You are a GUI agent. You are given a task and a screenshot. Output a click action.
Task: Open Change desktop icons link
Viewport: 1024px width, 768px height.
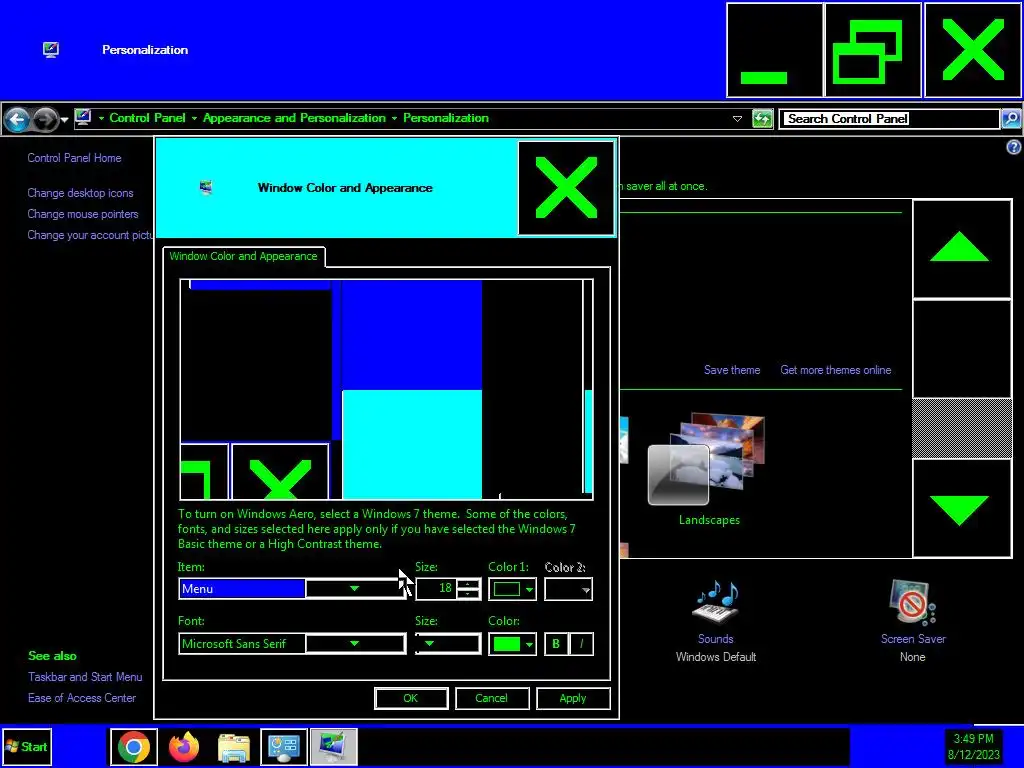tap(80, 193)
